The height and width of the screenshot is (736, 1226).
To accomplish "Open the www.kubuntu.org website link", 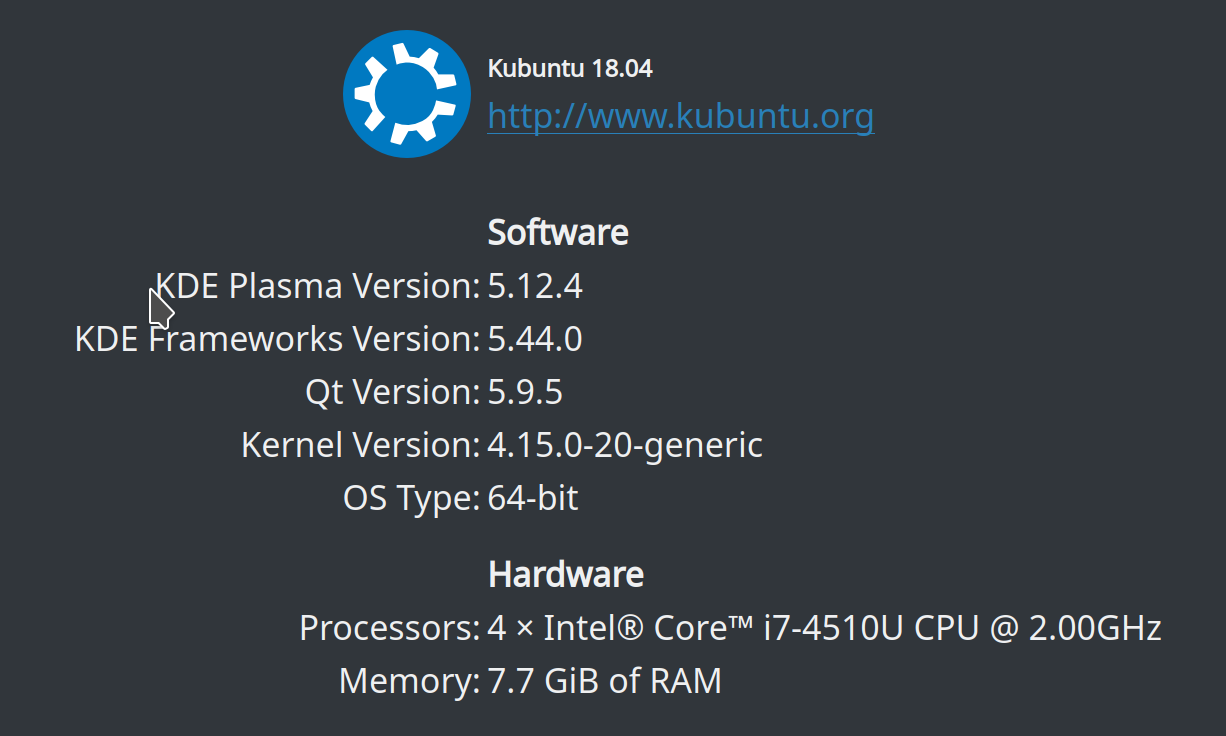I will [679, 116].
